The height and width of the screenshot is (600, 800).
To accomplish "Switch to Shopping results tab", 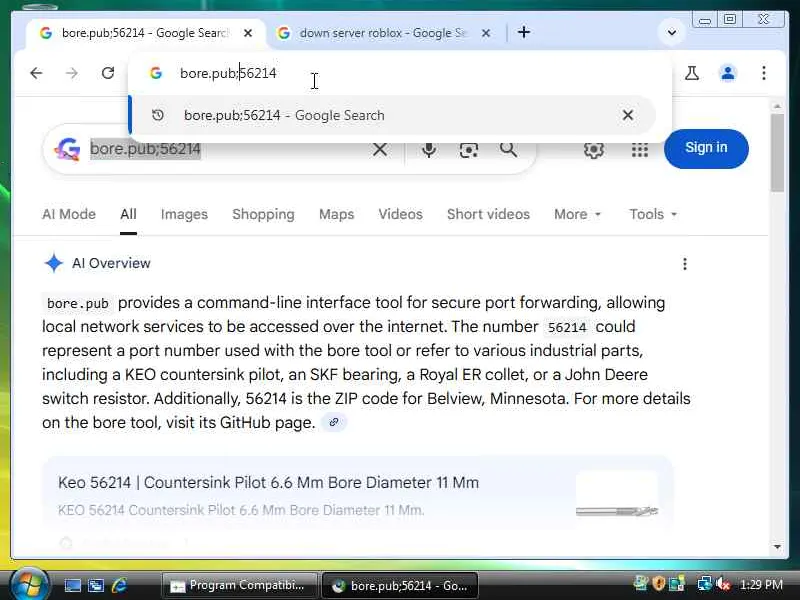I will [x=263, y=214].
